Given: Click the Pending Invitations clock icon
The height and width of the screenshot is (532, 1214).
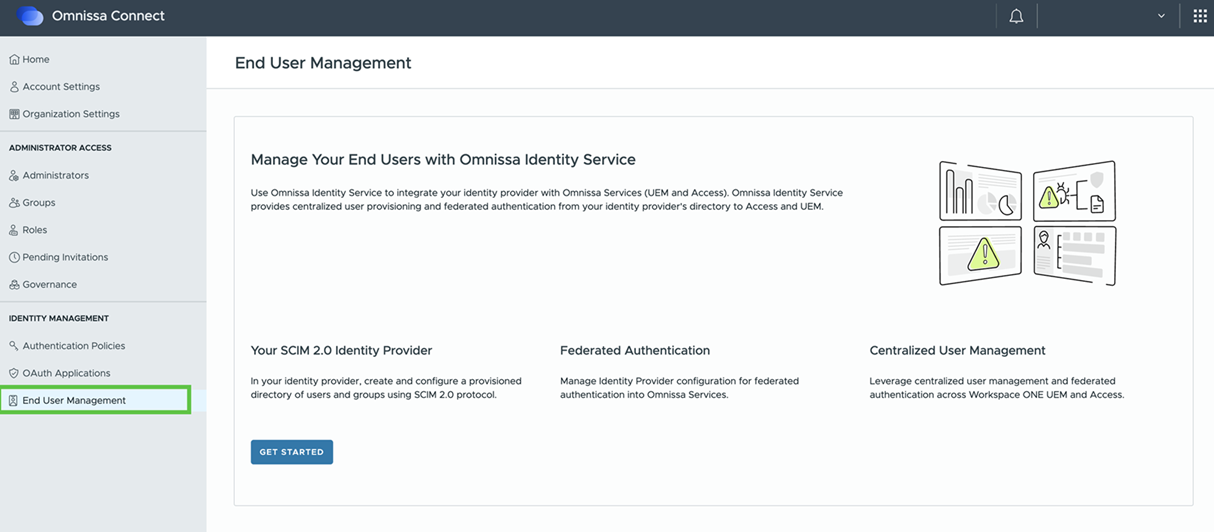Looking at the screenshot, I should [x=14, y=257].
